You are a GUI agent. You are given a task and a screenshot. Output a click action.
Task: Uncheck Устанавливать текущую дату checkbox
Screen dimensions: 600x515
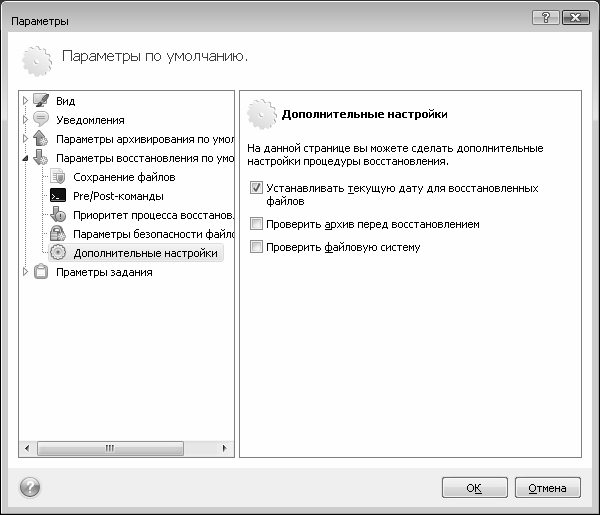257,188
